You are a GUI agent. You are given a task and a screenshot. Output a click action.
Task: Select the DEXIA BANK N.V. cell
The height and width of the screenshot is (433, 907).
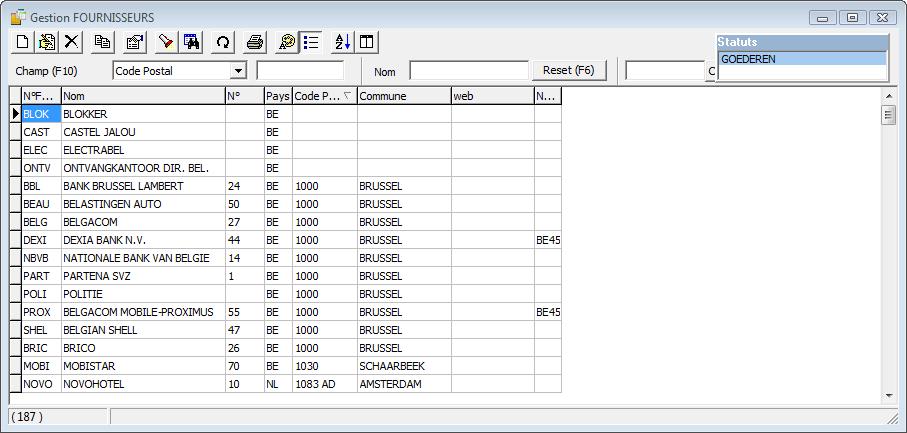click(143, 240)
